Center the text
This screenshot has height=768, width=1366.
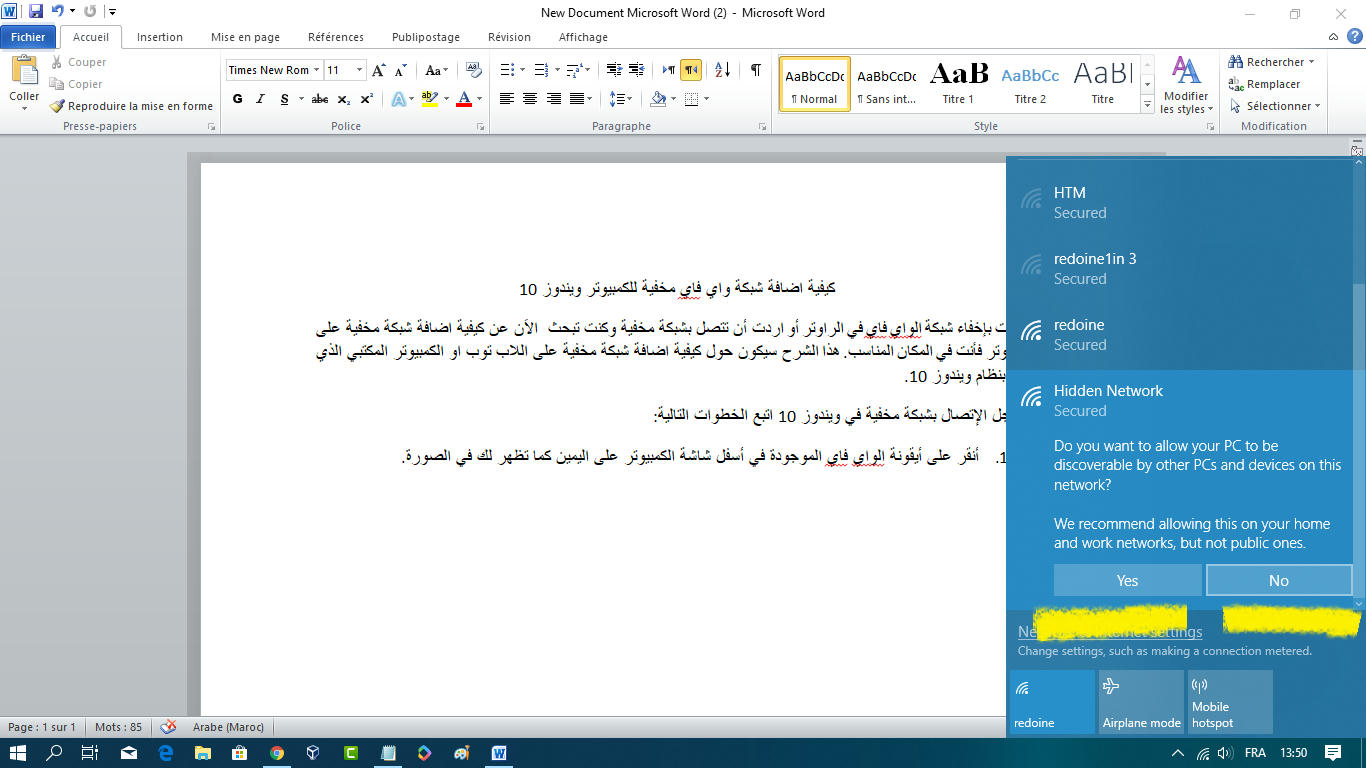[530, 99]
